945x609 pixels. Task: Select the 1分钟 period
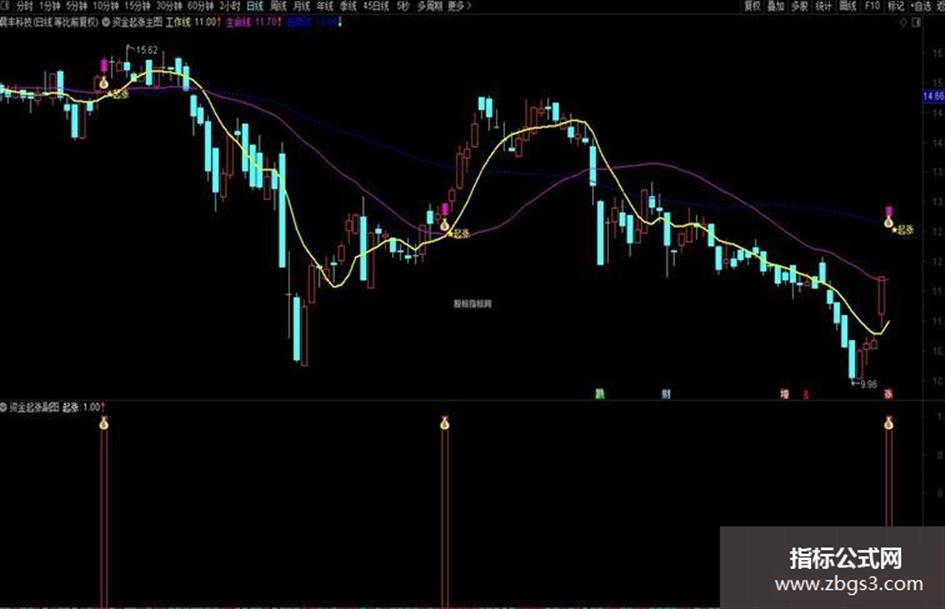click(49, 6)
